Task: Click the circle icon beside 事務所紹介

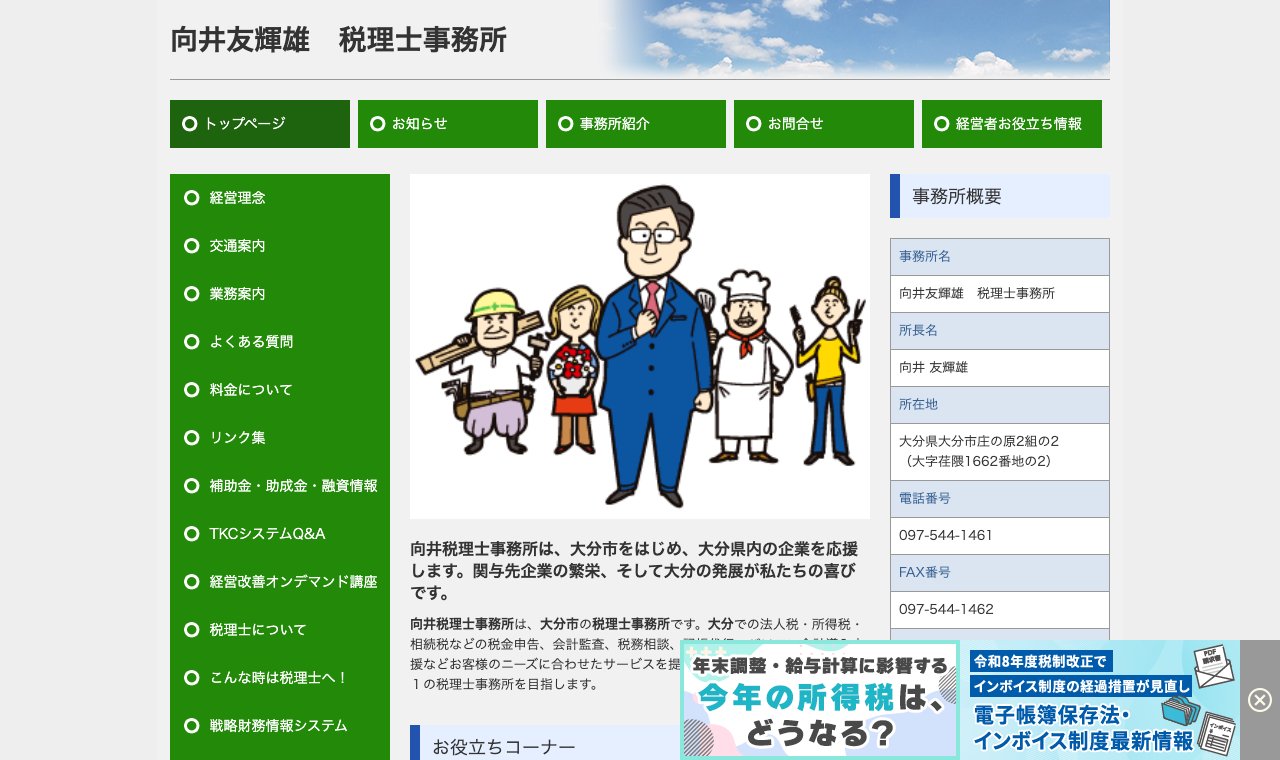Action: [566, 124]
